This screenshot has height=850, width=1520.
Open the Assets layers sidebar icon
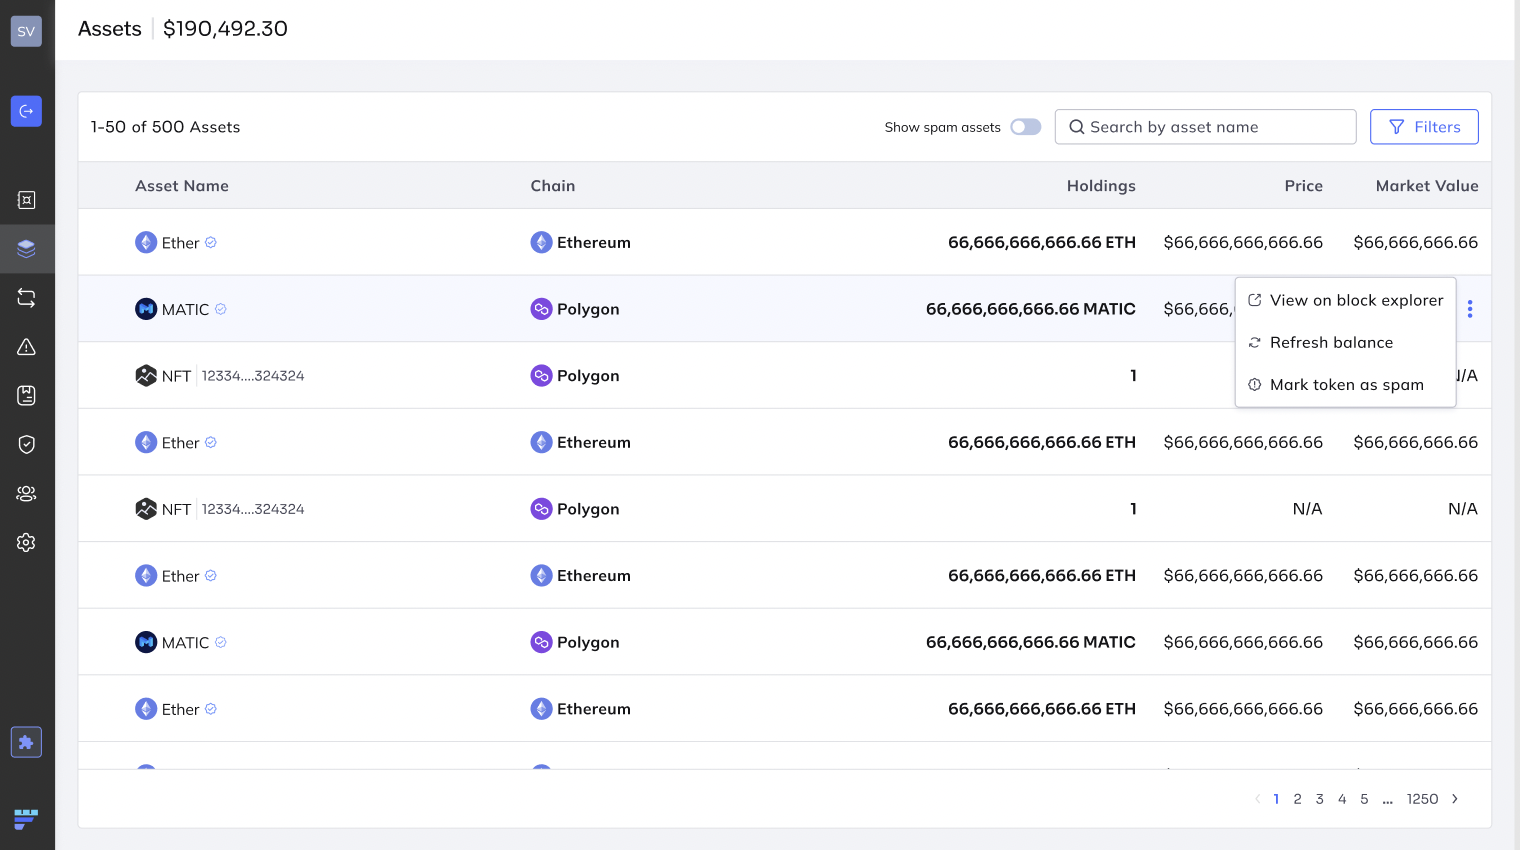point(27,249)
